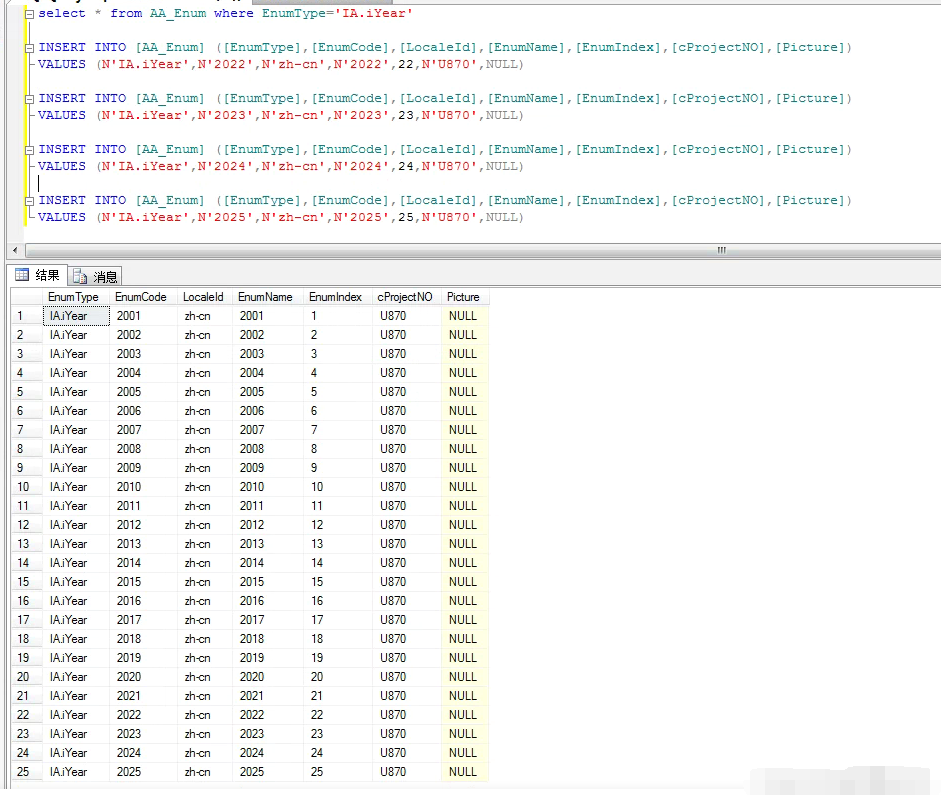Click EnumCode cell 2010
This screenshot has height=795, width=941.
[144, 487]
